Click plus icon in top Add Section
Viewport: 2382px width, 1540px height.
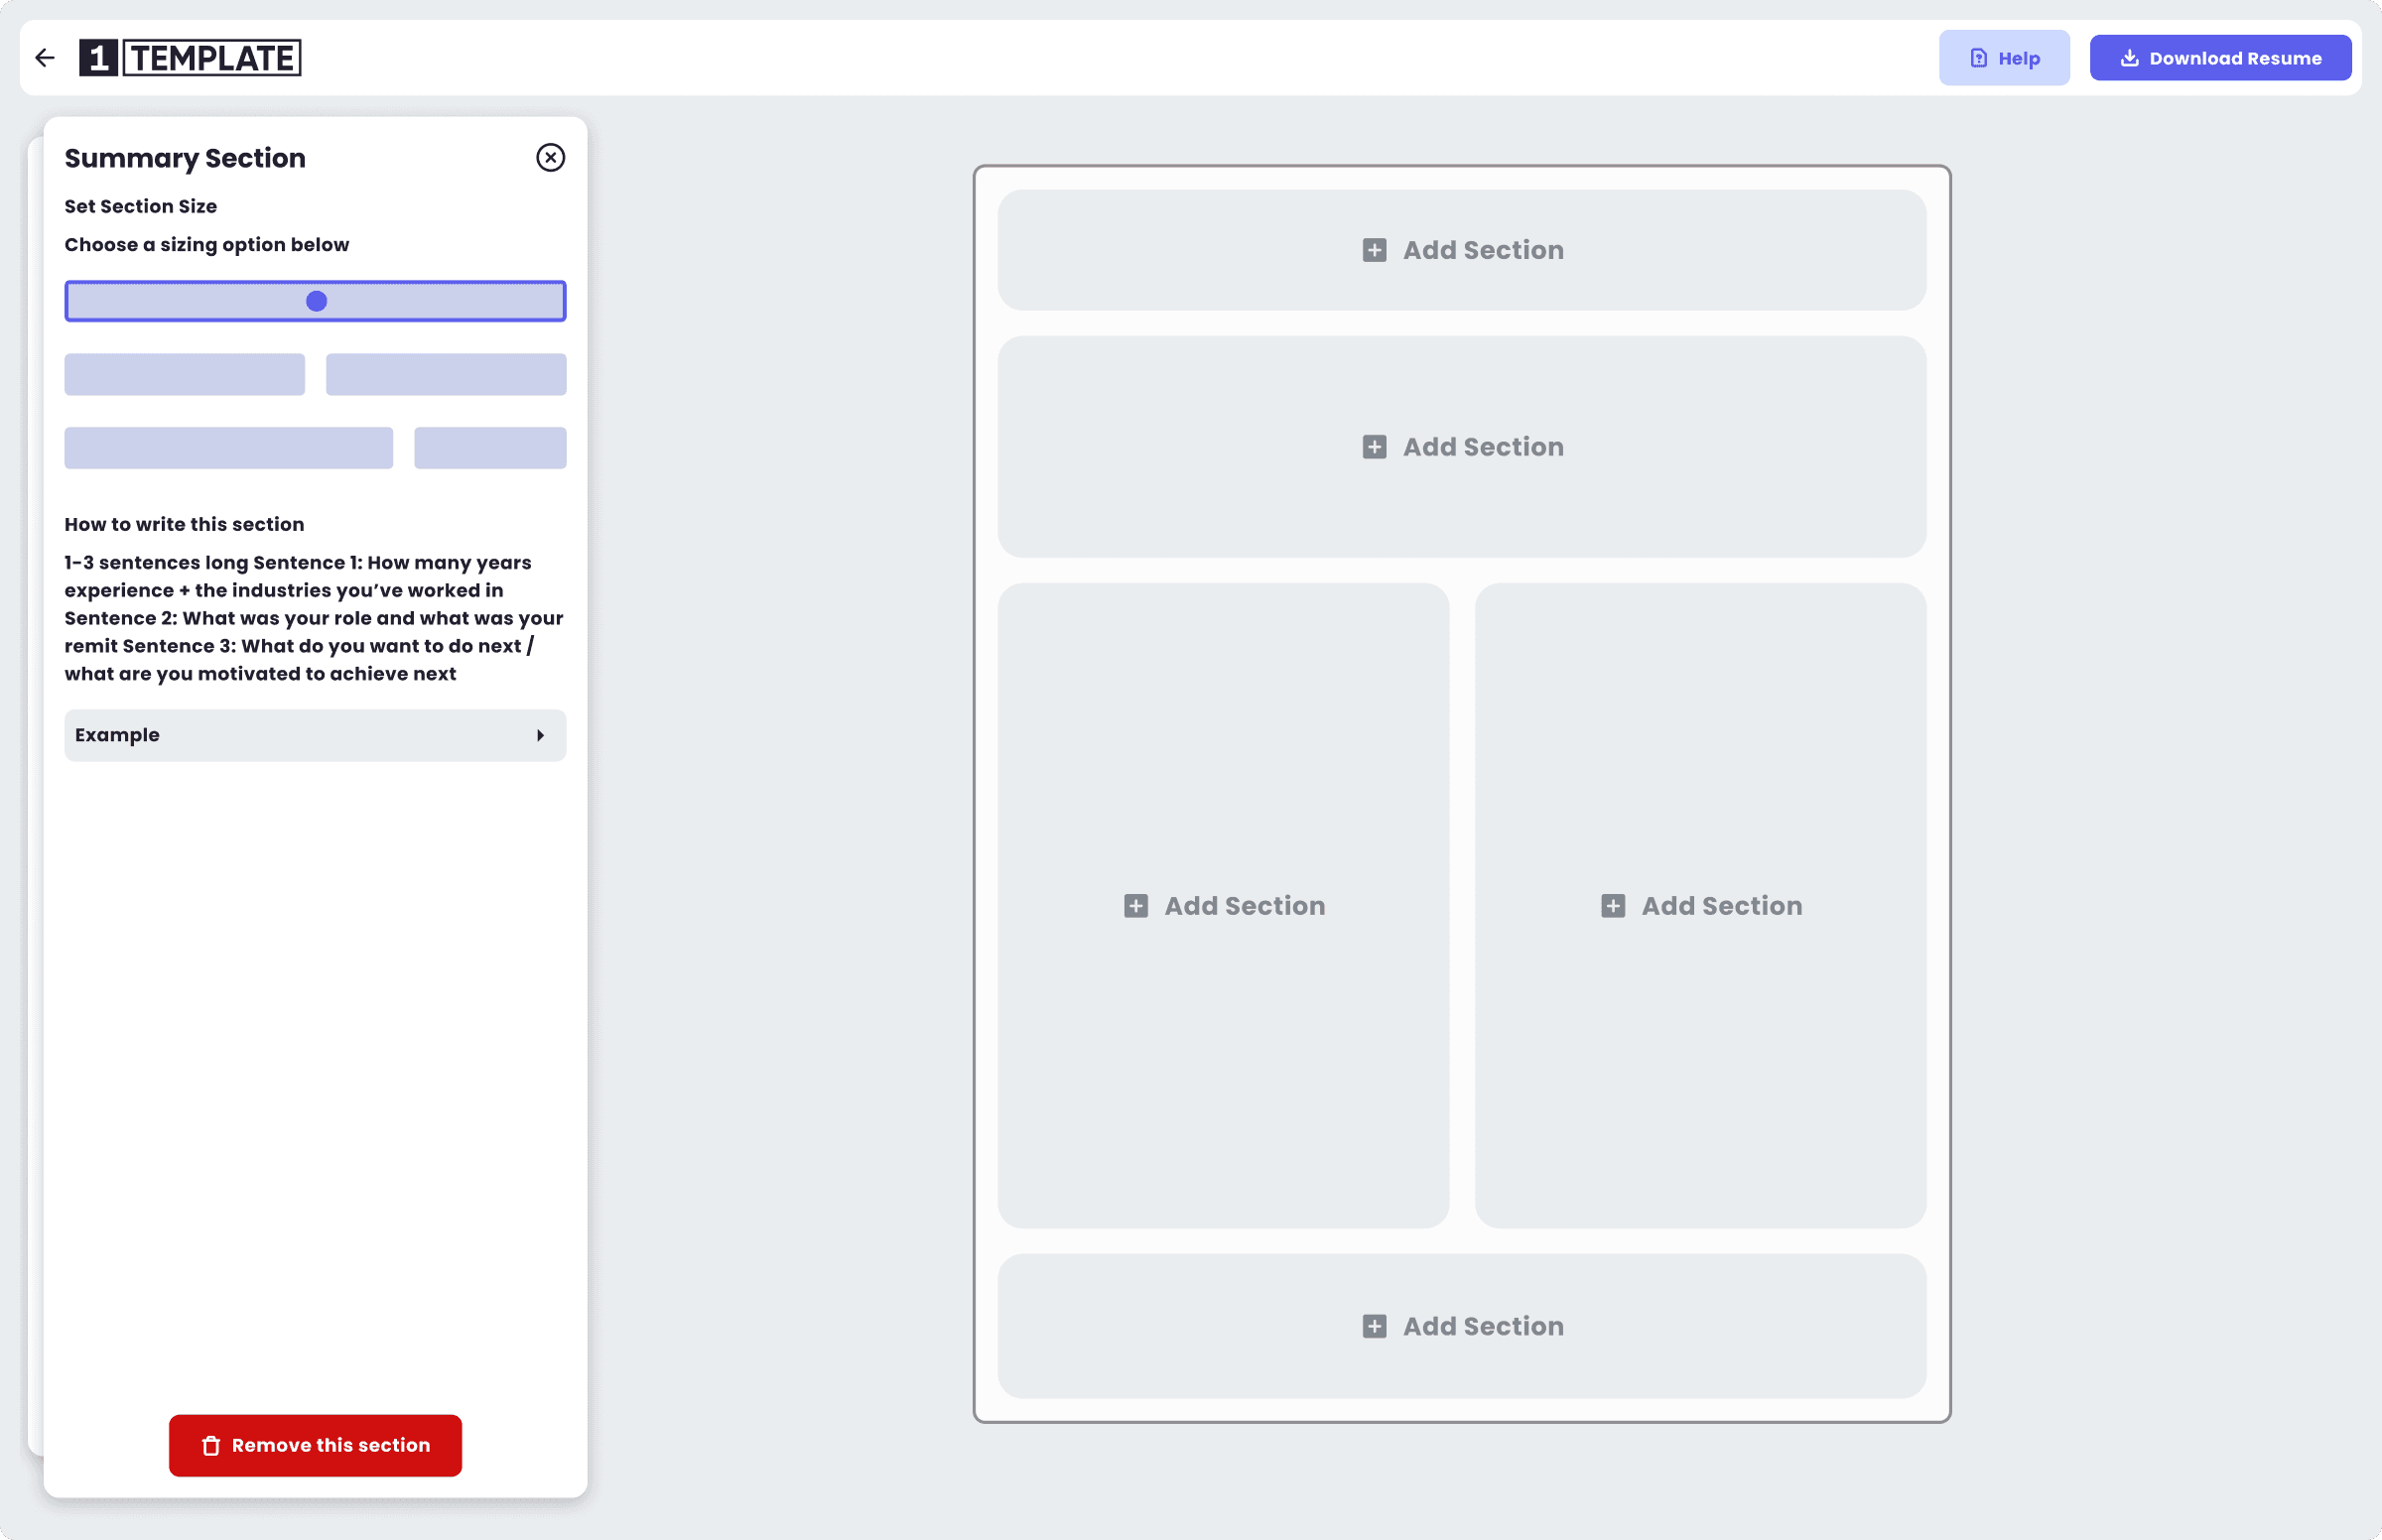(x=1374, y=250)
